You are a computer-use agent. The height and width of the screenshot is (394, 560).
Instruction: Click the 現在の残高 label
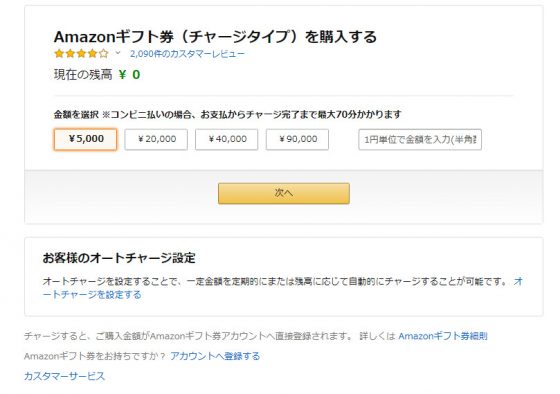point(83,75)
